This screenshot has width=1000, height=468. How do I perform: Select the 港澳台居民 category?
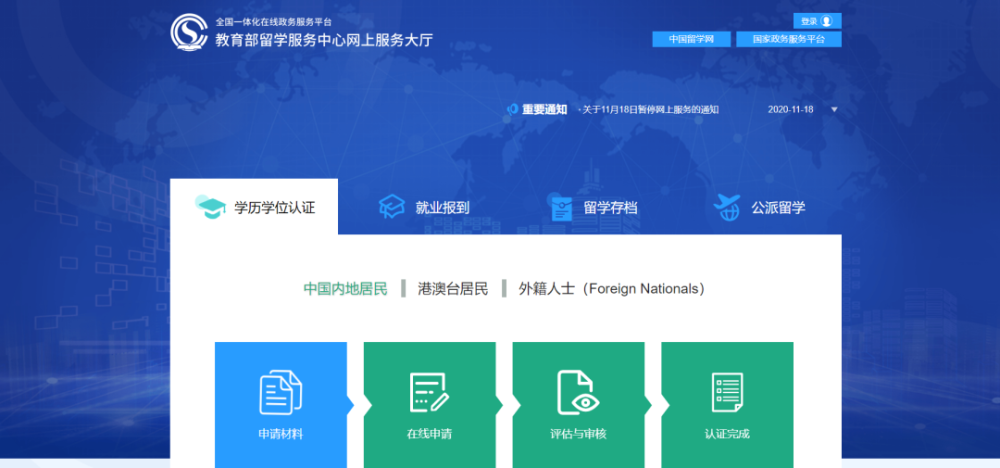(453, 289)
